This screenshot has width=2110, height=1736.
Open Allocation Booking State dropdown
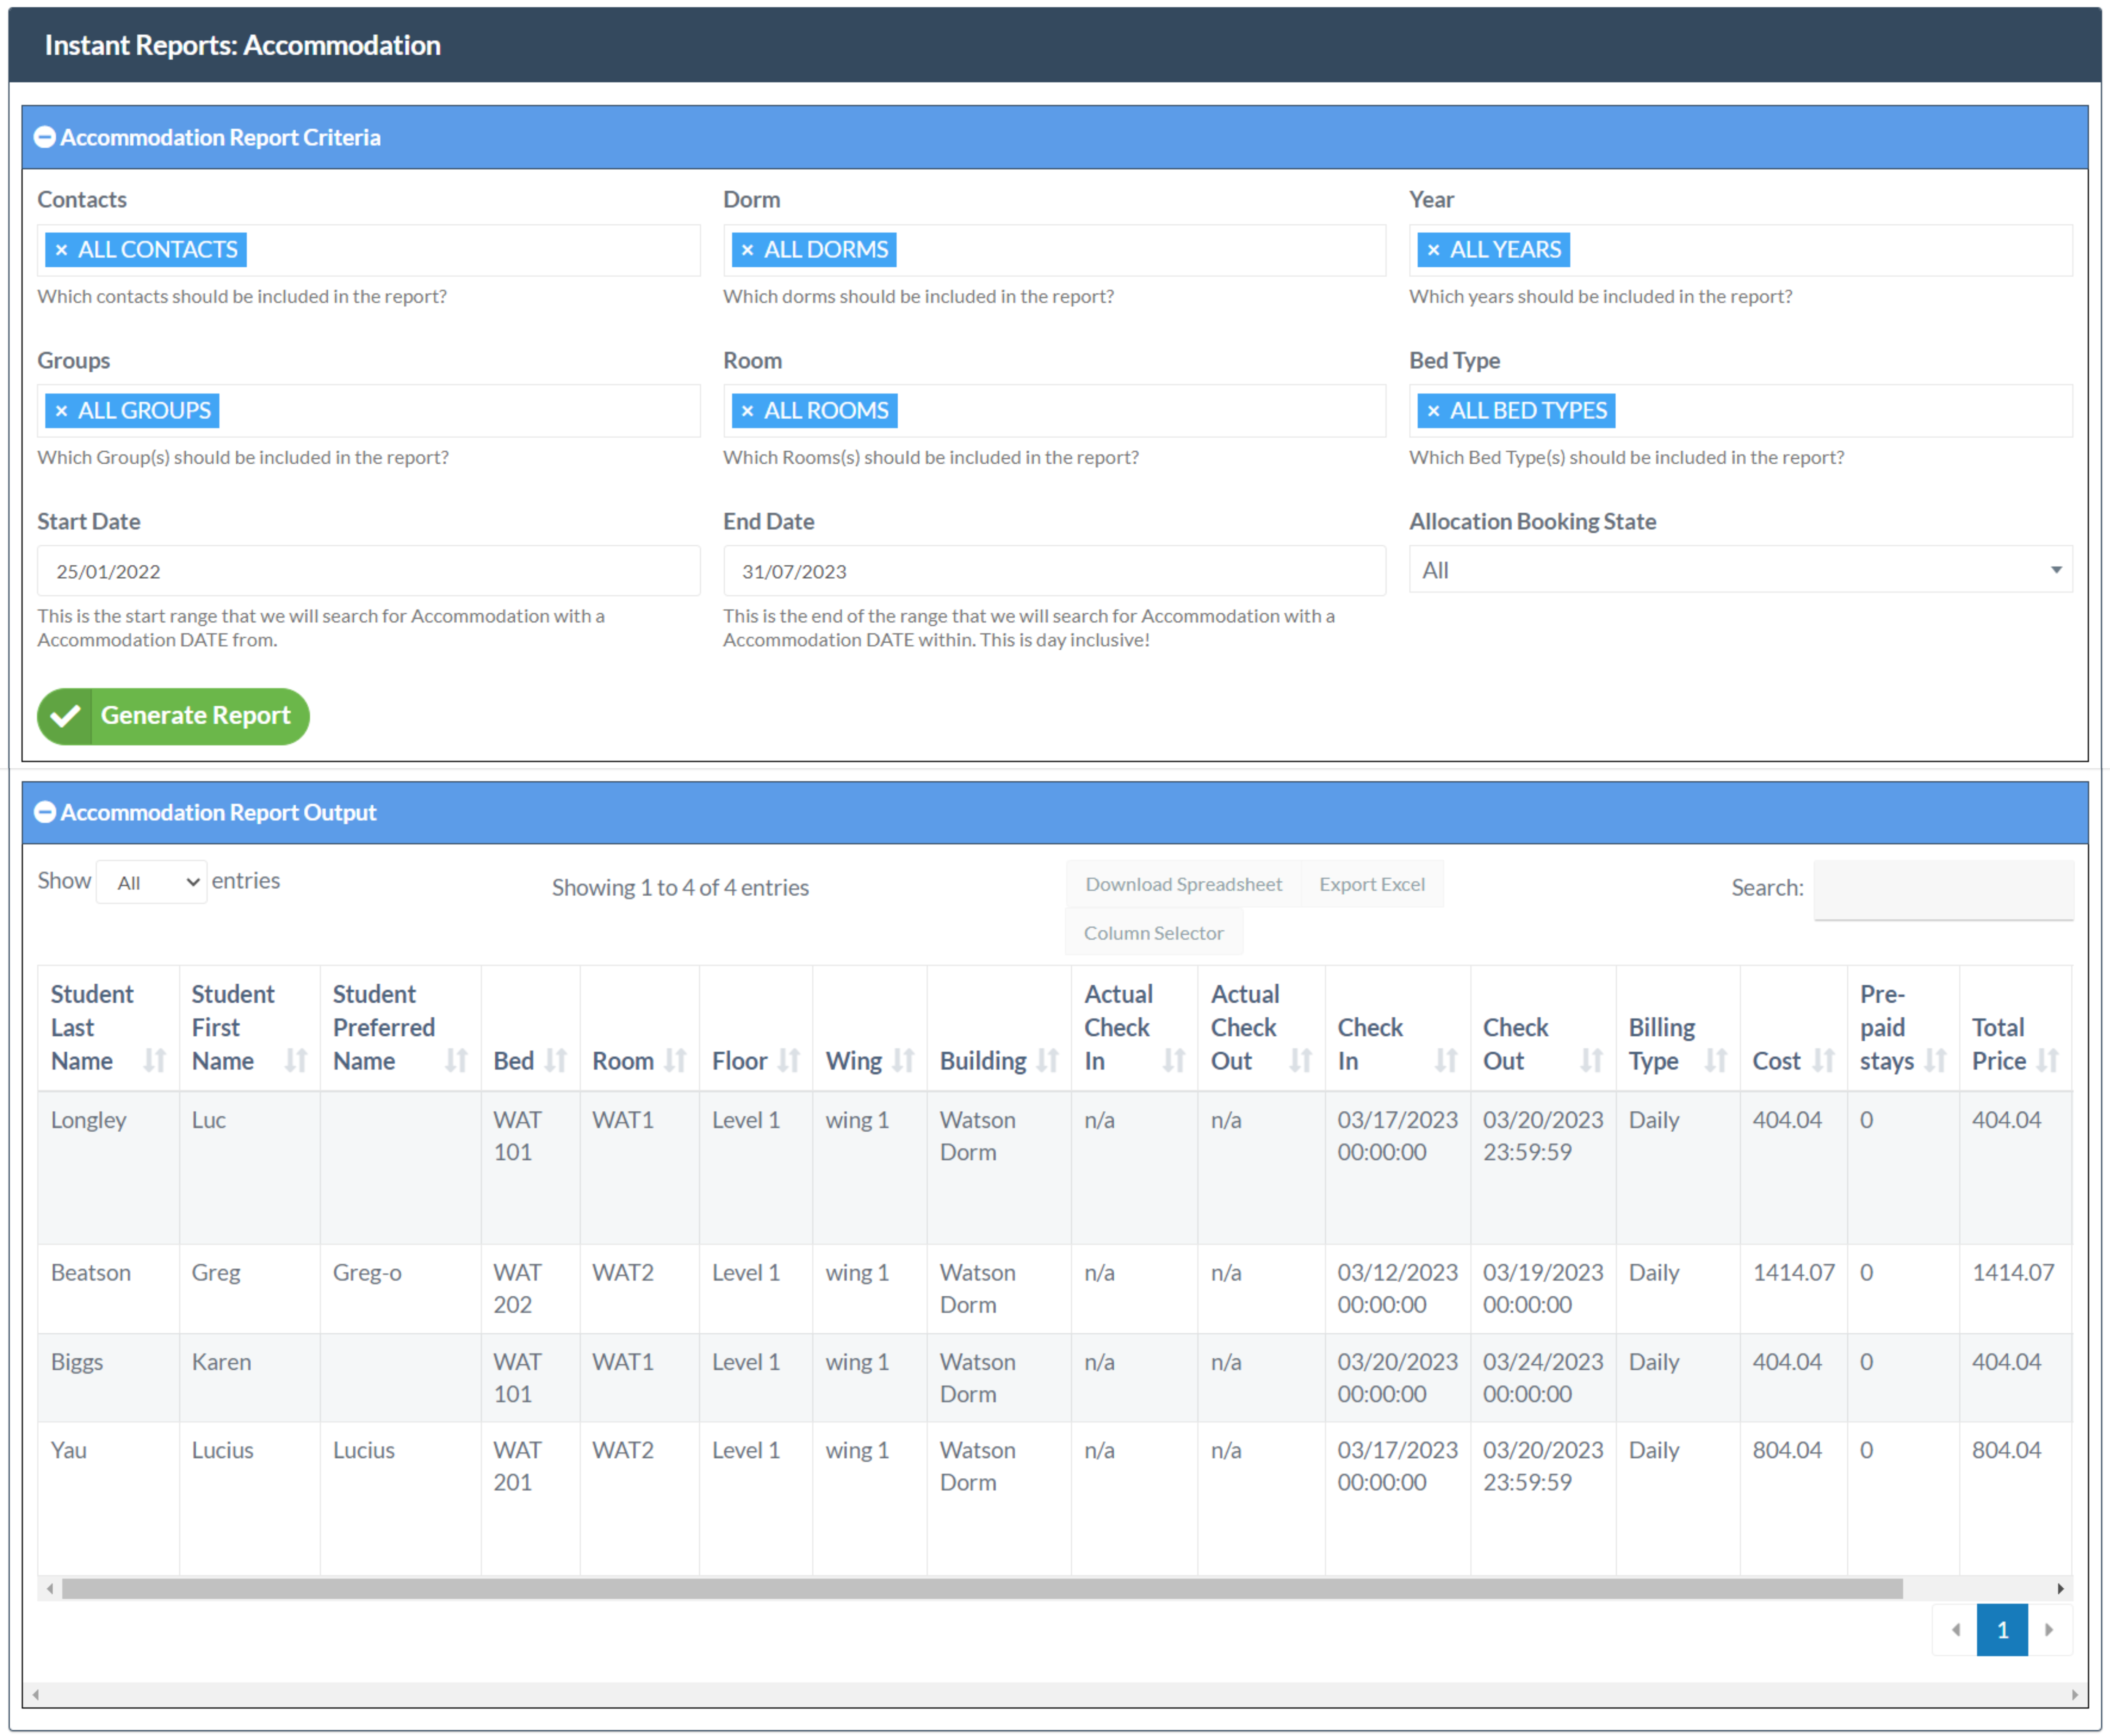point(1739,570)
